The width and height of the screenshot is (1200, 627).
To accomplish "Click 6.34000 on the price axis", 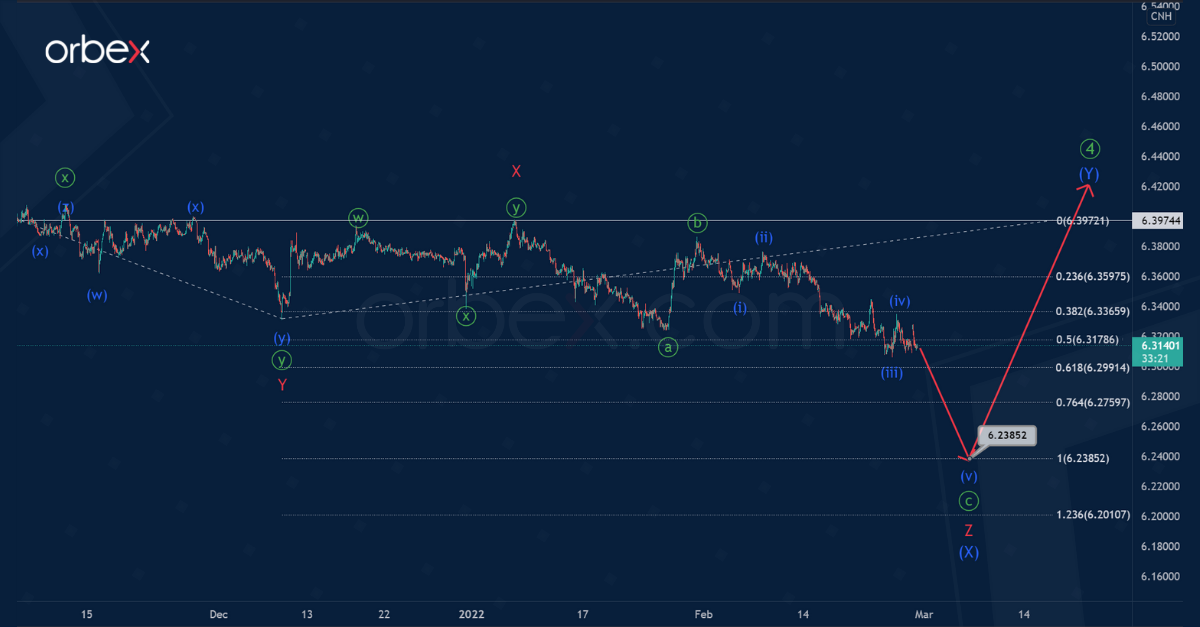I will pos(1161,307).
